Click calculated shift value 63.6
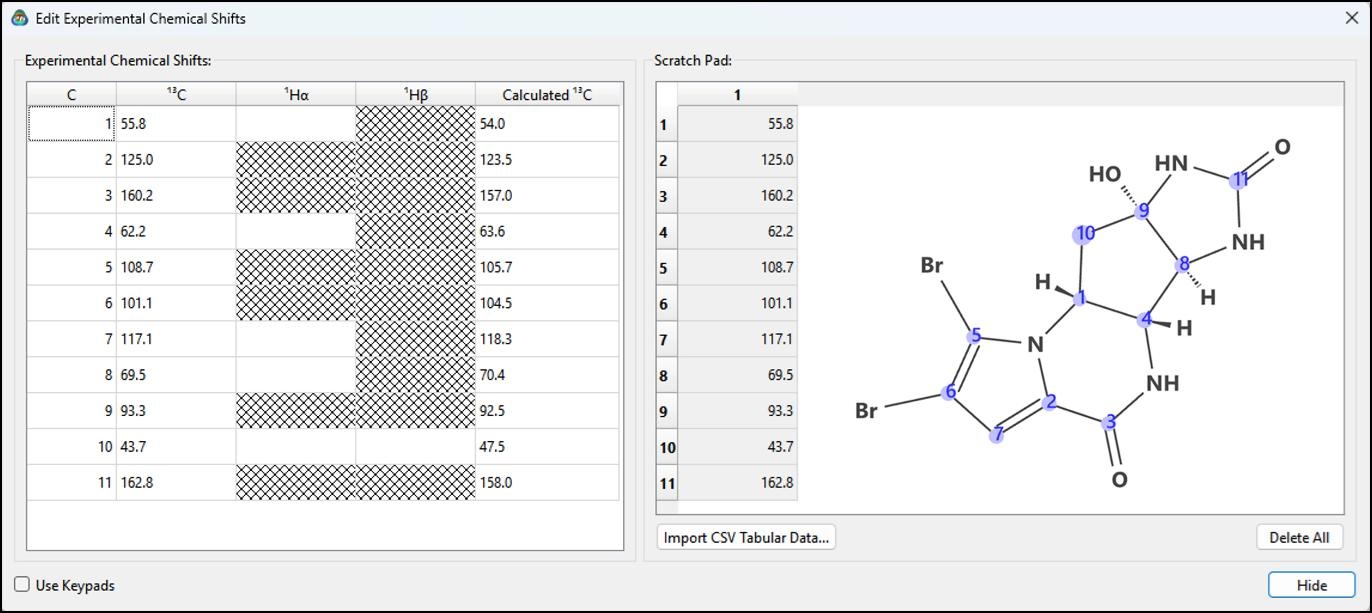Screen dimensions: 1372x613 click(x=547, y=232)
